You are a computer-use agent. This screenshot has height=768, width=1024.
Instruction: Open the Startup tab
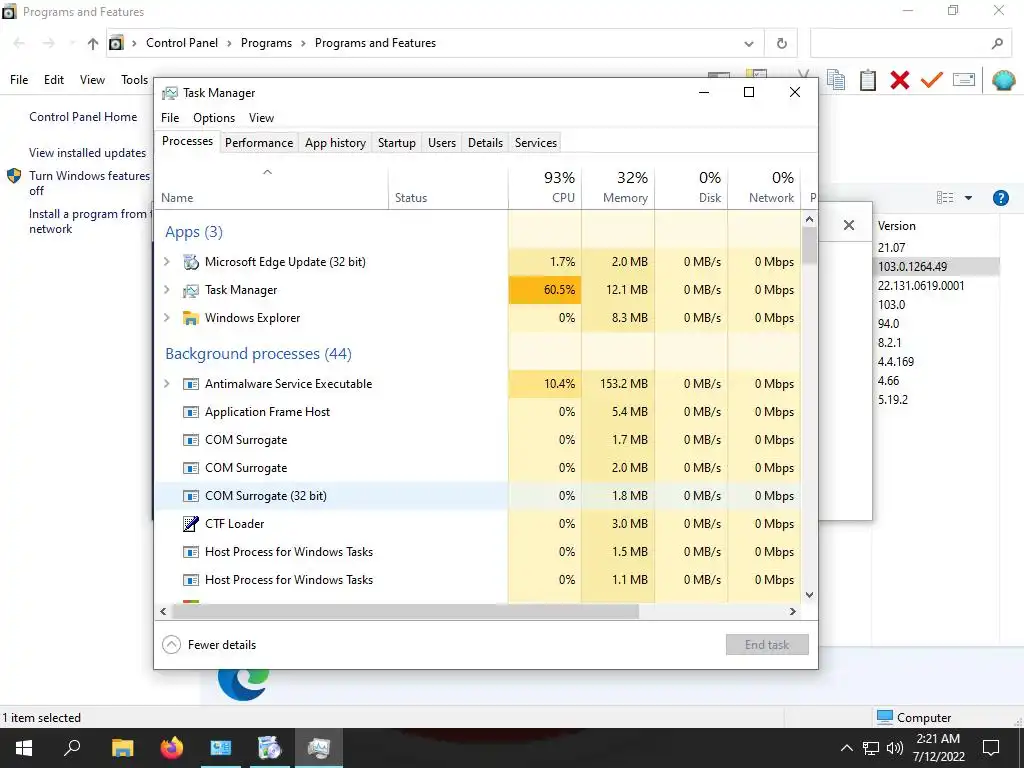pos(397,142)
